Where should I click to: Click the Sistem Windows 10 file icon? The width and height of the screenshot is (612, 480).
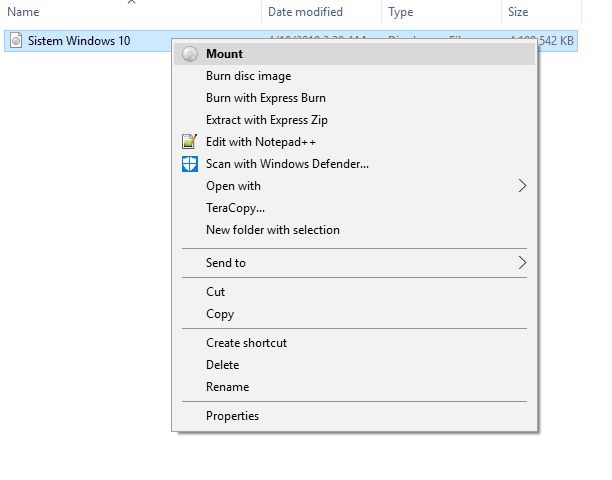[16, 41]
